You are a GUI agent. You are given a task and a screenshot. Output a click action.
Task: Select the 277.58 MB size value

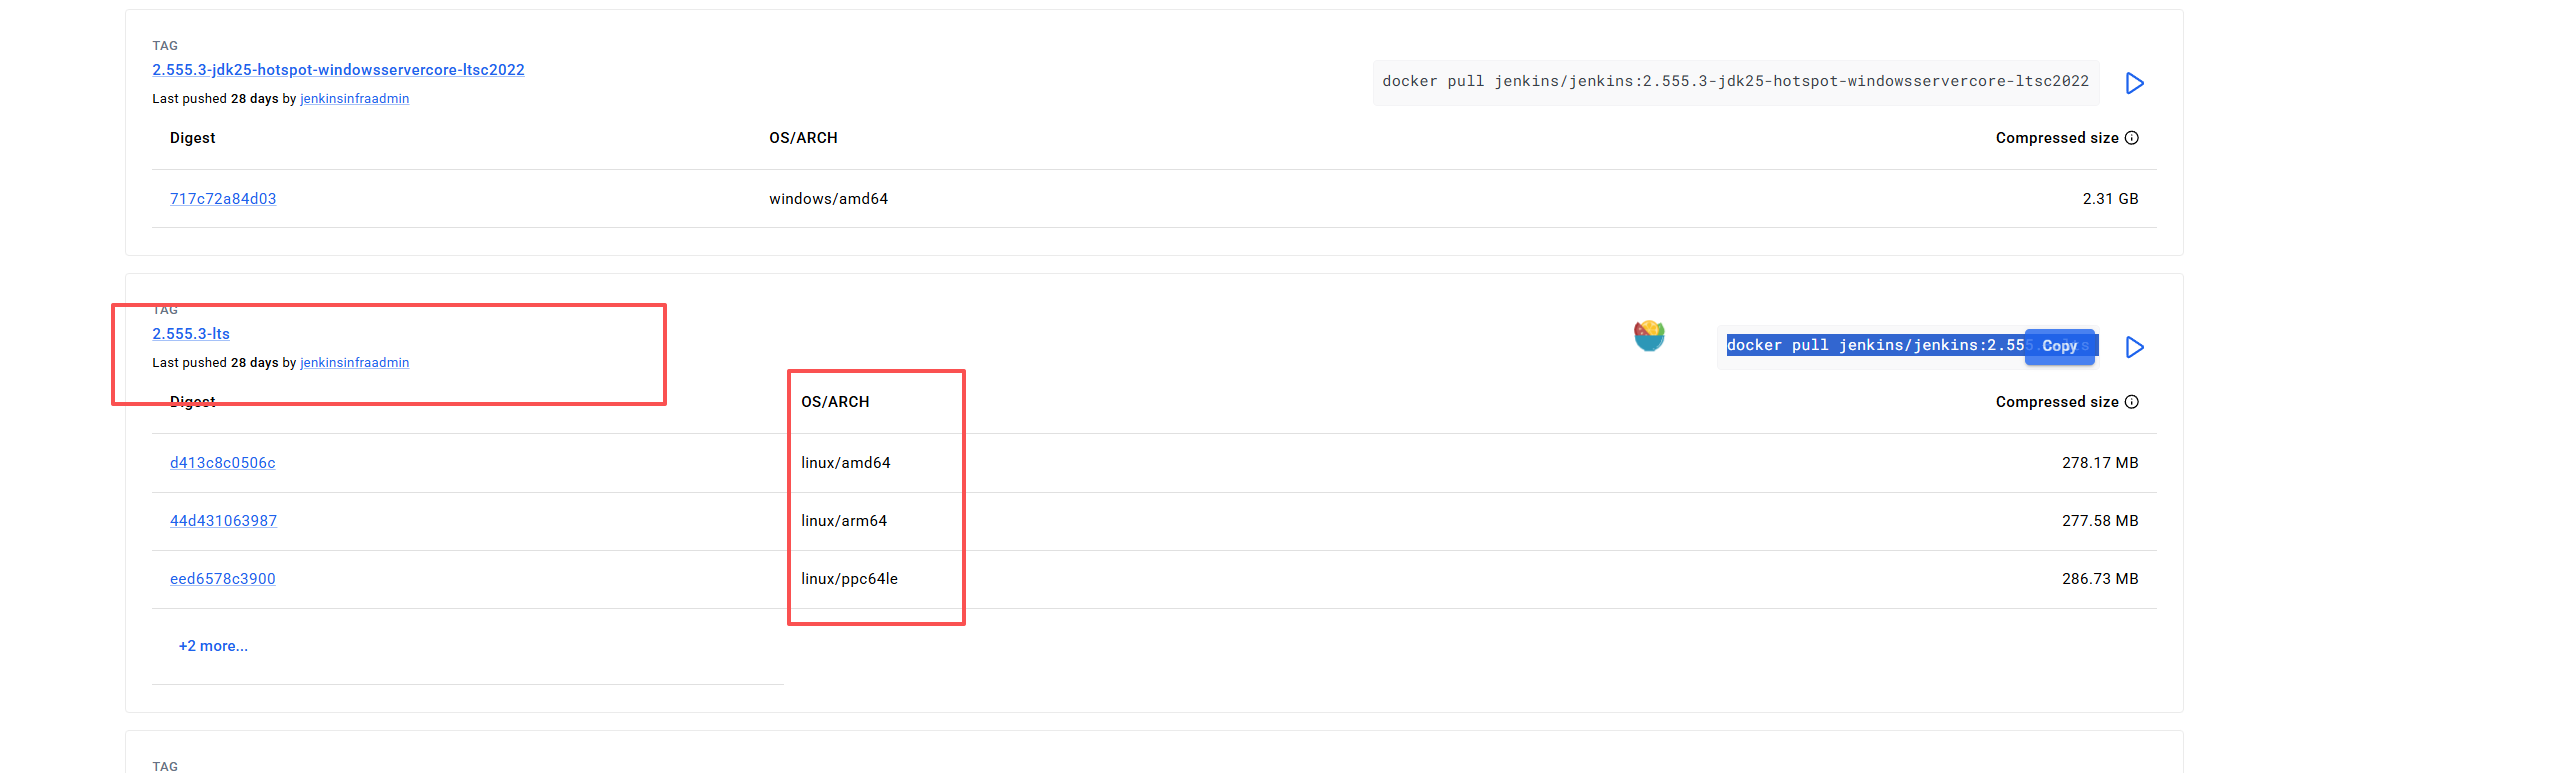[x=2100, y=521]
